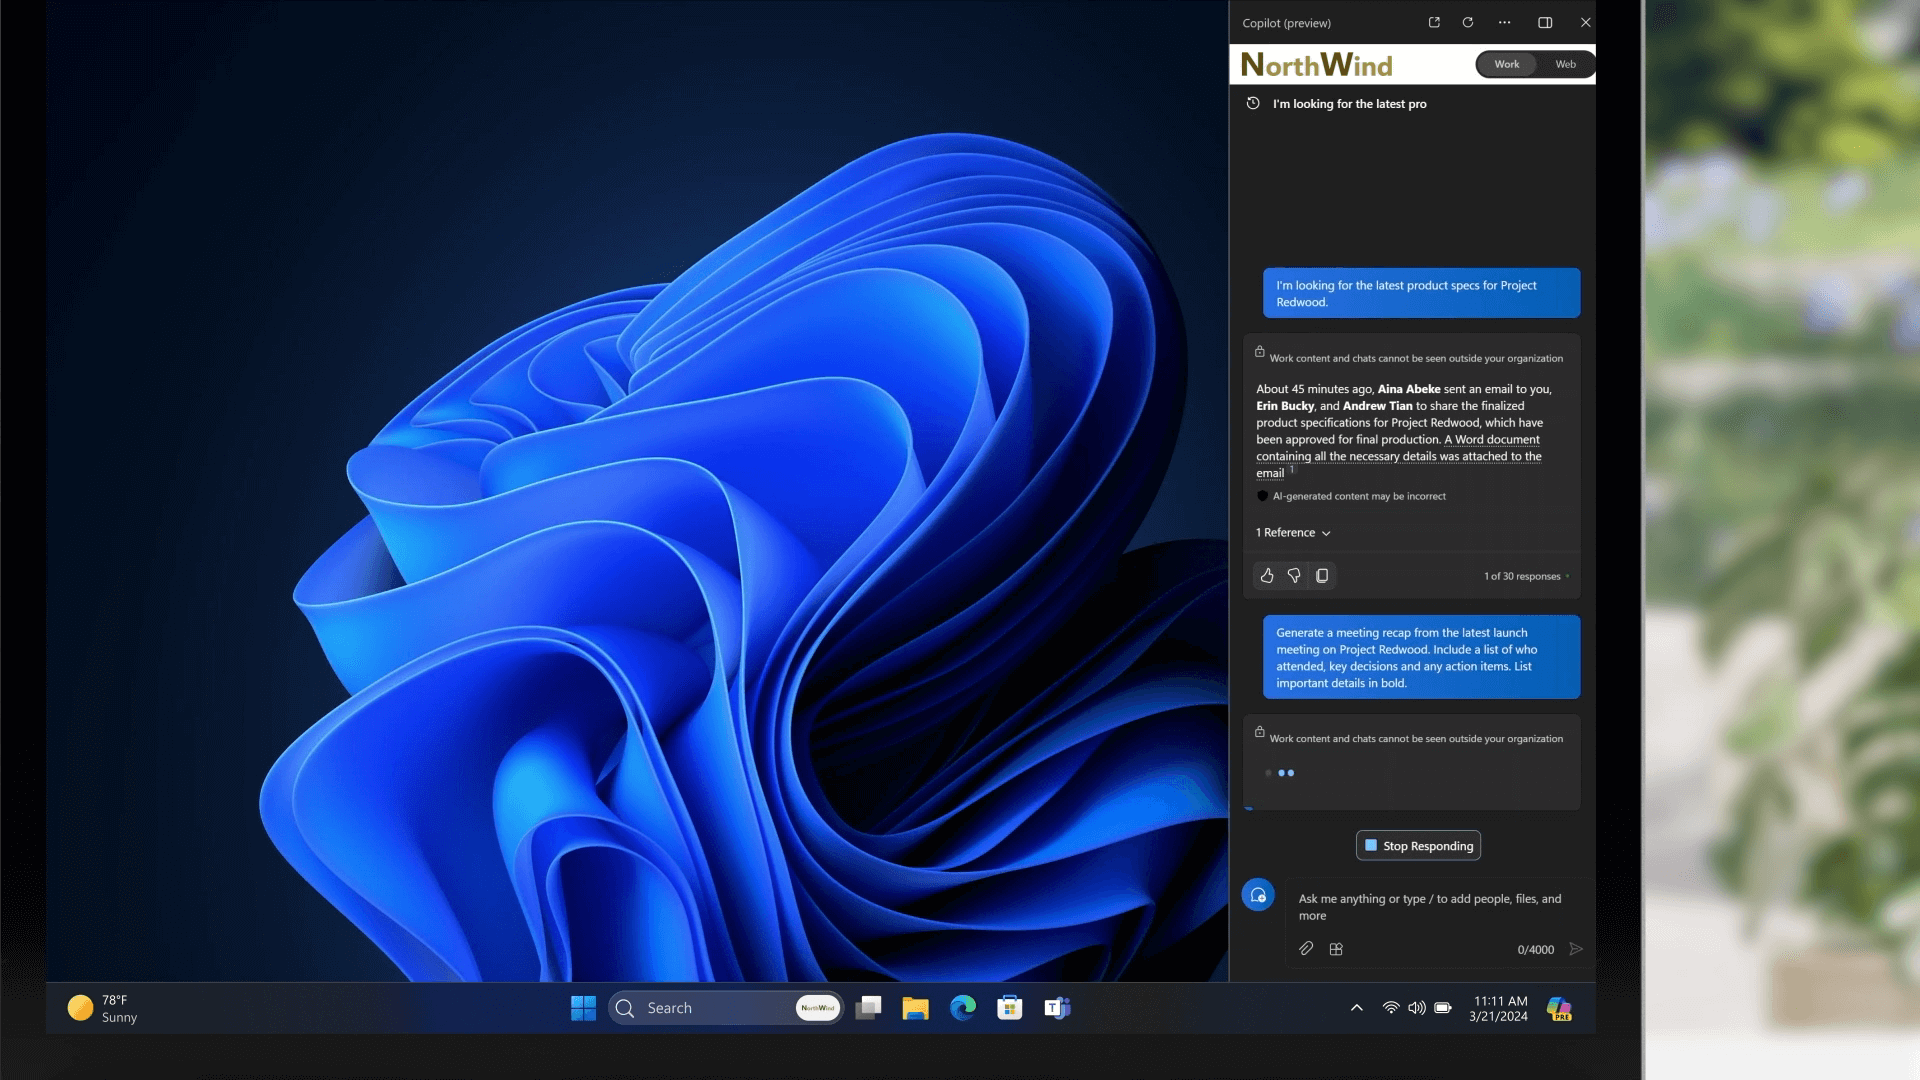Image resolution: width=1920 pixels, height=1080 pixels.
Task: Click the NorthWind badge in Search box
Action: click(x=818, y=1008)
